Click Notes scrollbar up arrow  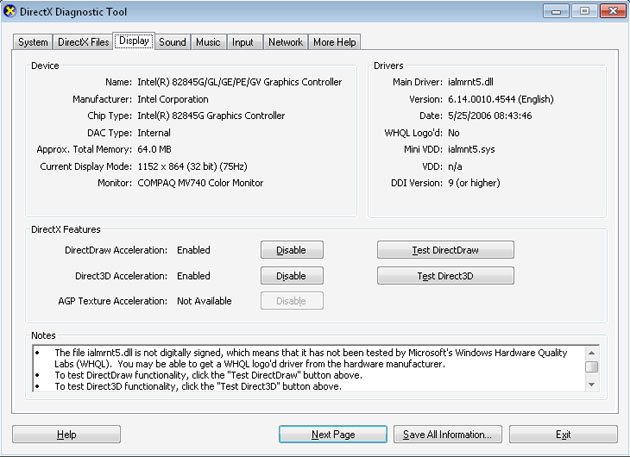(x=591, y=353)
